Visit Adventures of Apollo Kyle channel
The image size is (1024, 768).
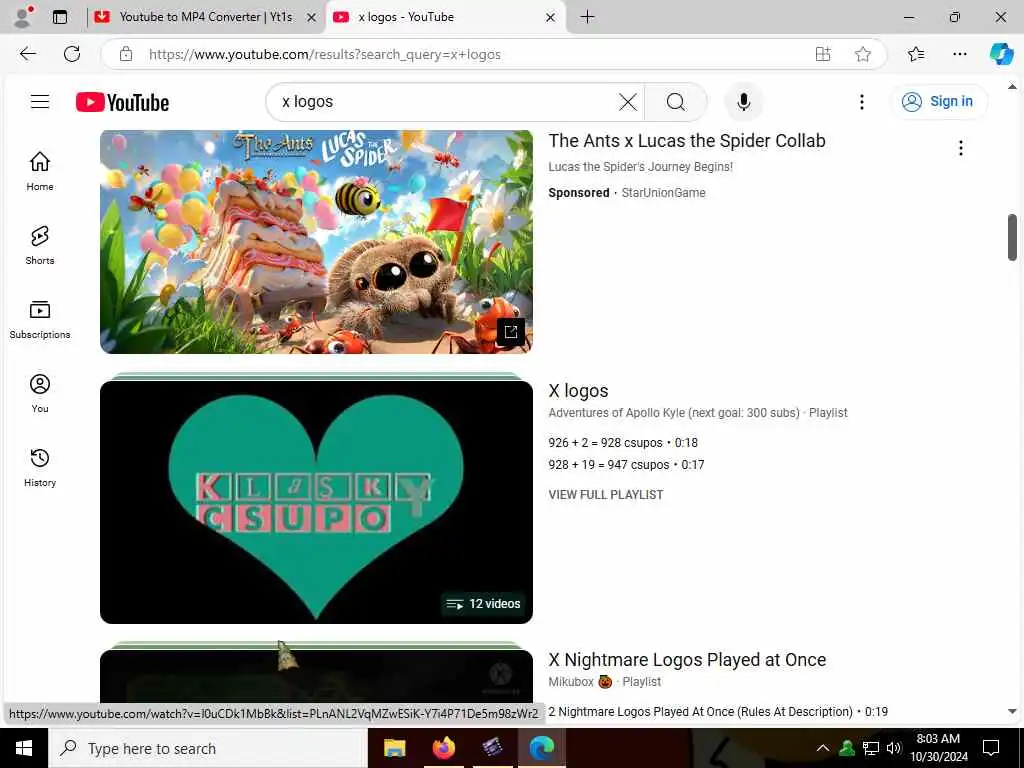pos(674,413)
